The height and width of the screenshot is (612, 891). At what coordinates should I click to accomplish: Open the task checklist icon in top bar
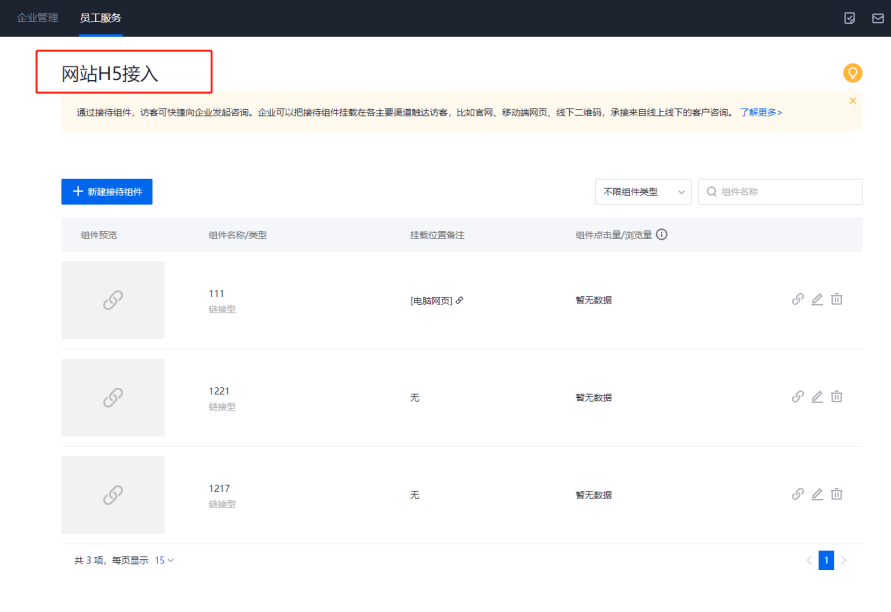coord(850,18)
